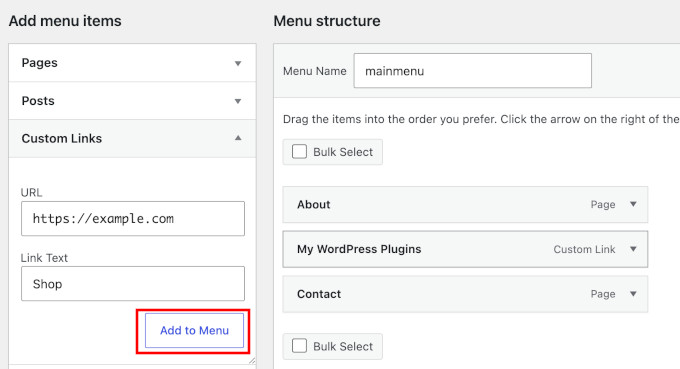Open the About item options arrow
Image resolution: width=680 pixels, height=369 pixels.
tap(633, 204)
